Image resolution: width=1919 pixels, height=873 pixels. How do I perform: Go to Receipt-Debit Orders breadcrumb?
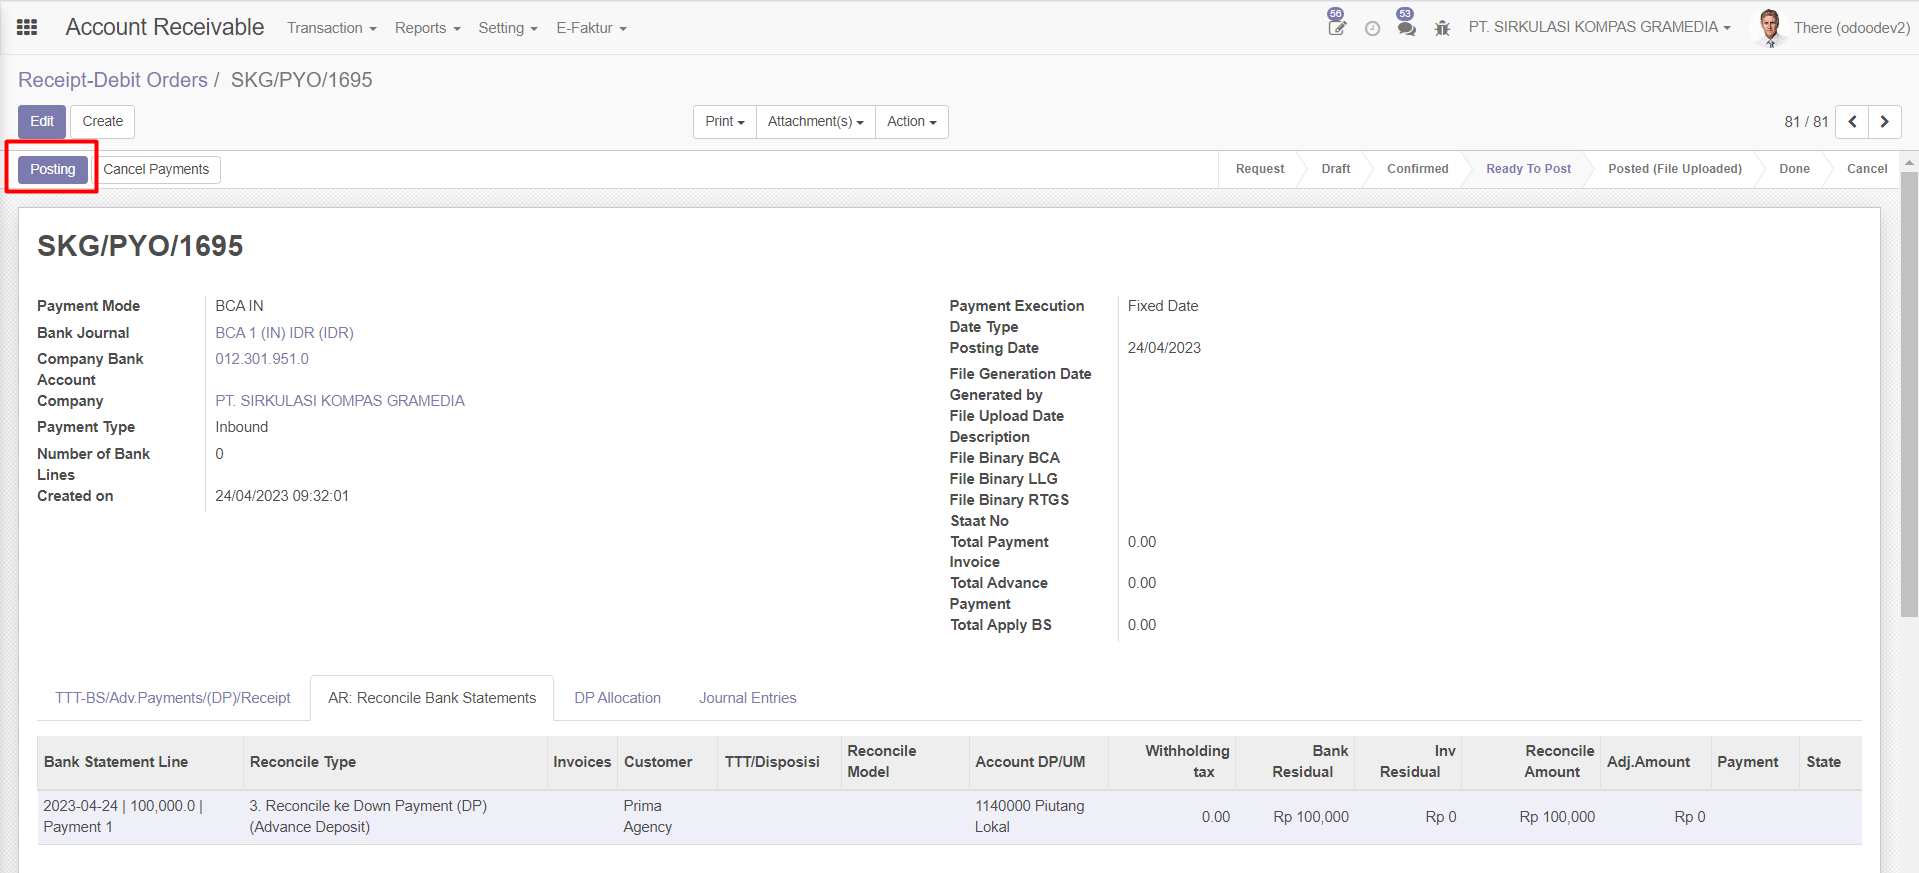(113, 80)
